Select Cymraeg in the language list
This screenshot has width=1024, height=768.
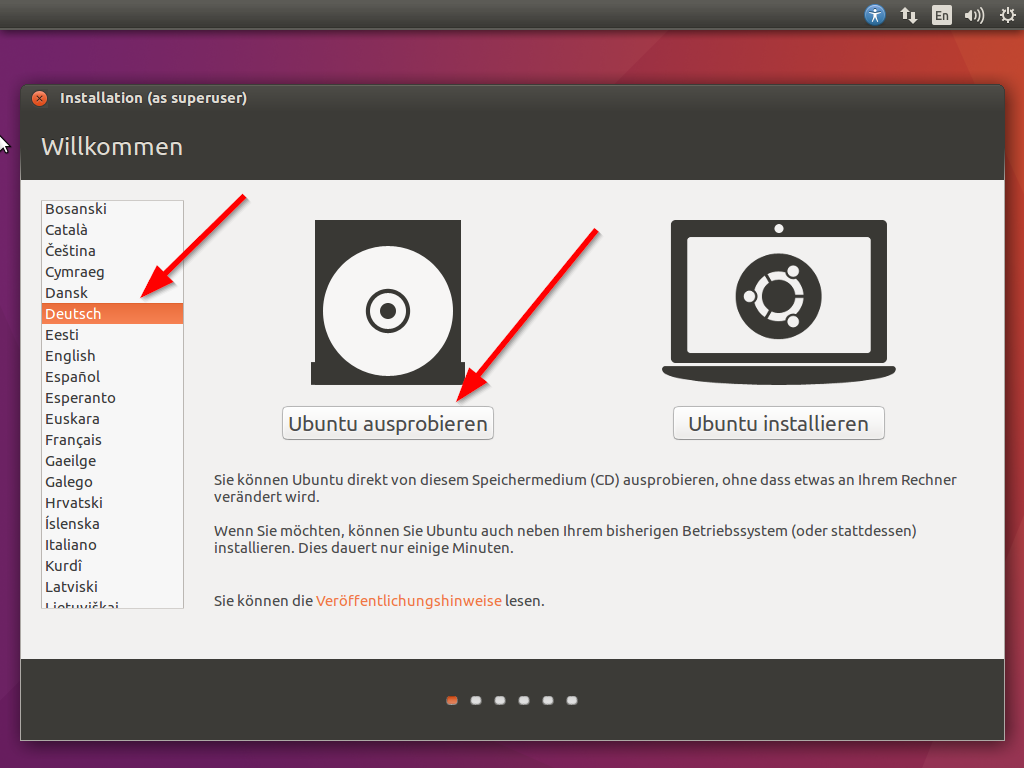[x=112, y=272]
